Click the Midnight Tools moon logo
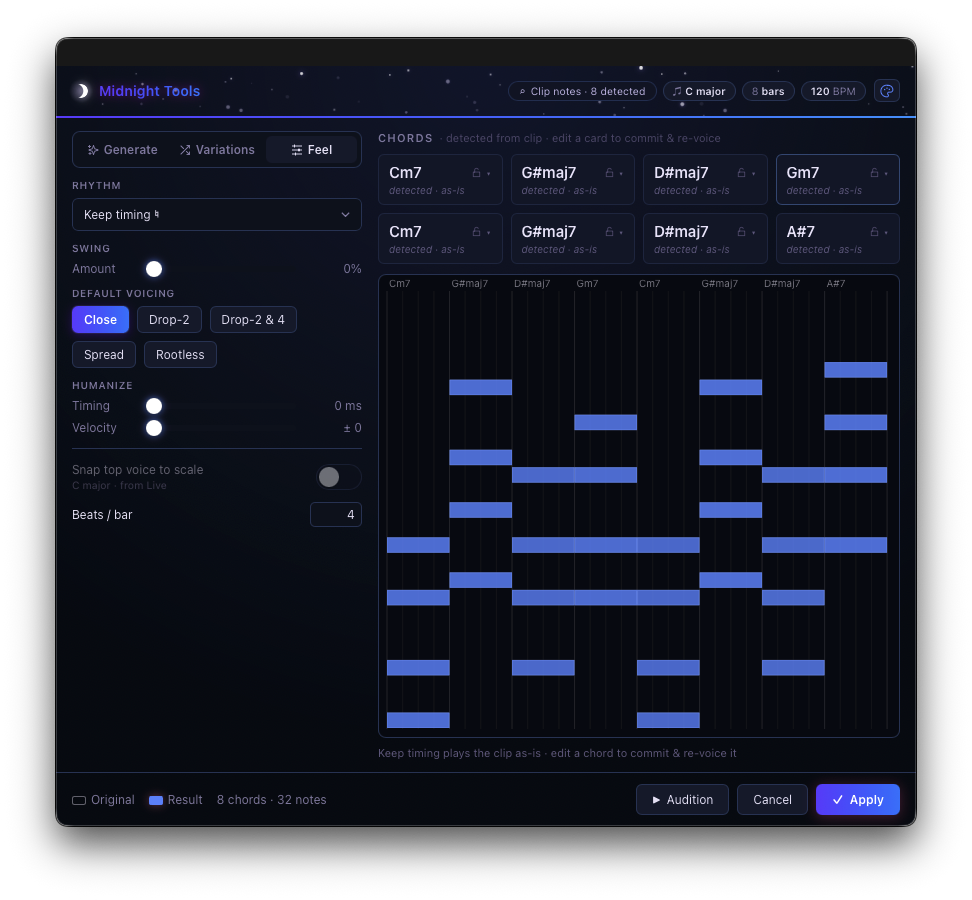972x900 pixels. (81, 91)
